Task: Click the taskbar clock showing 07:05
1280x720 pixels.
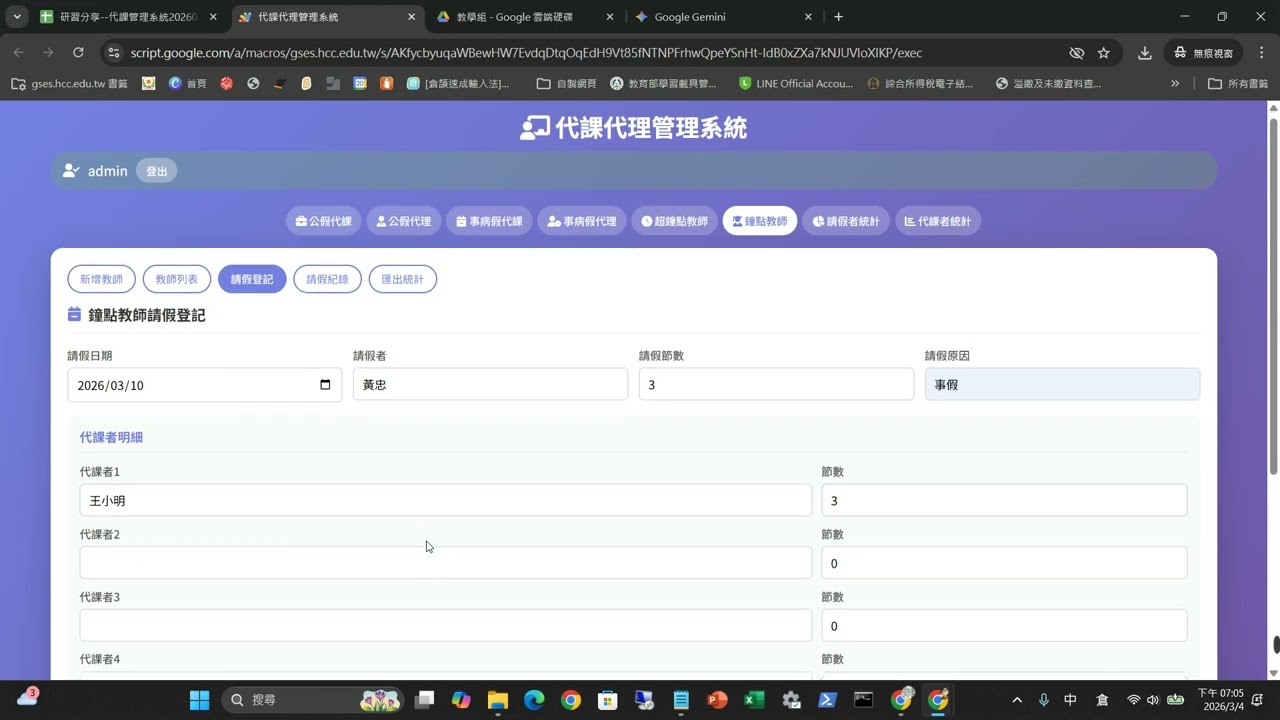Action: coord(1221,699)
